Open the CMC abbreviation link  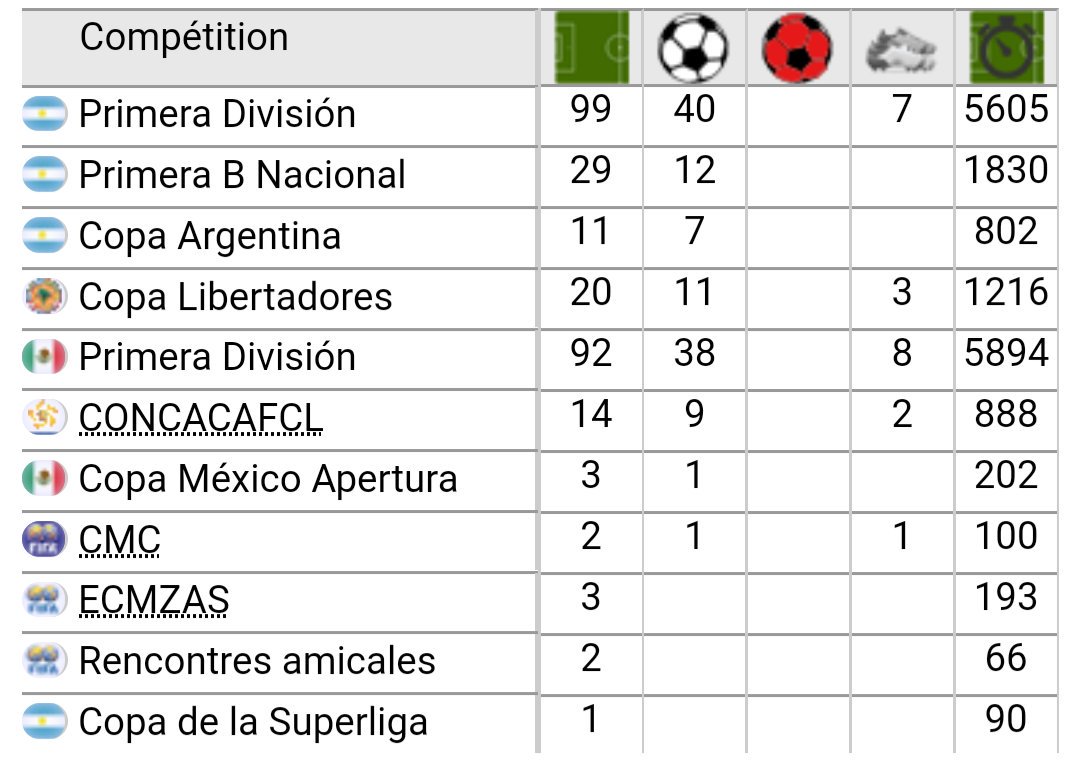tap(120, 539)
